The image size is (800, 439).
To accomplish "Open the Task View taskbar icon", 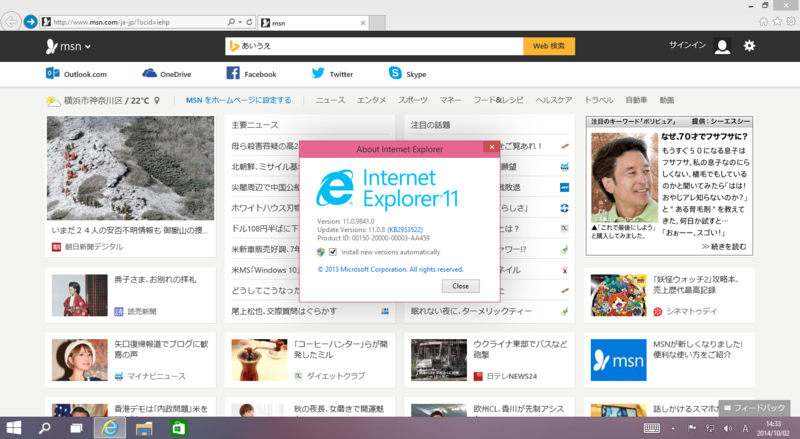I will coord(76,428).
